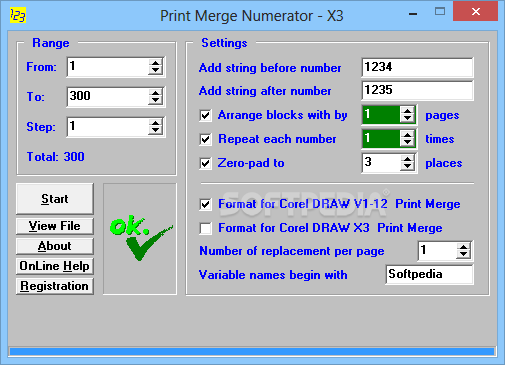This screenshot has height=365, width=505.
Task: Increase replacements per page with up arrow
Action: tap(463, 247)
